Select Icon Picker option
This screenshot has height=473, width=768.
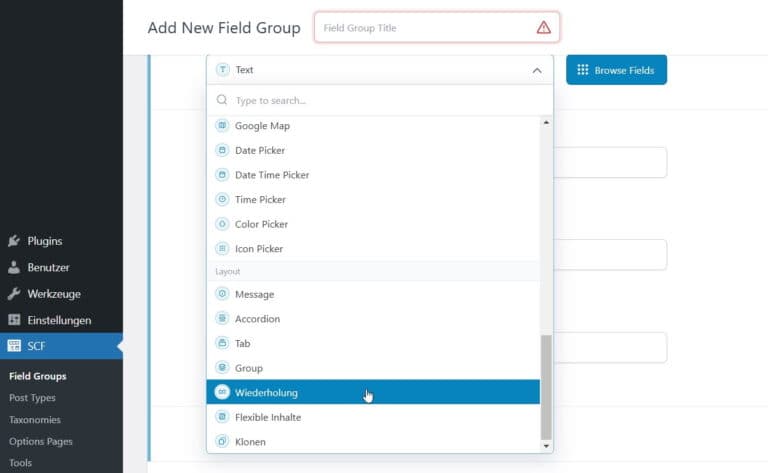373,248
